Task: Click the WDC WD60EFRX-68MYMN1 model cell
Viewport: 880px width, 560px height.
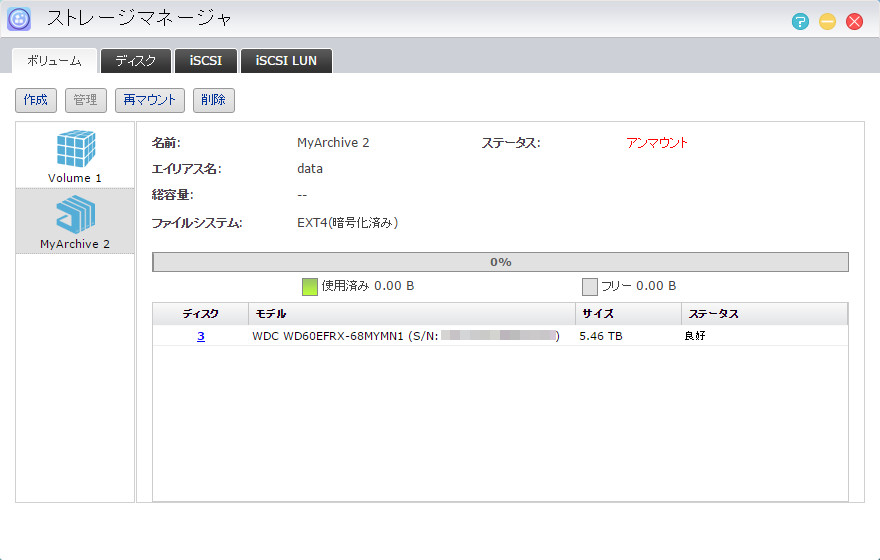Action: pos(406,336)
